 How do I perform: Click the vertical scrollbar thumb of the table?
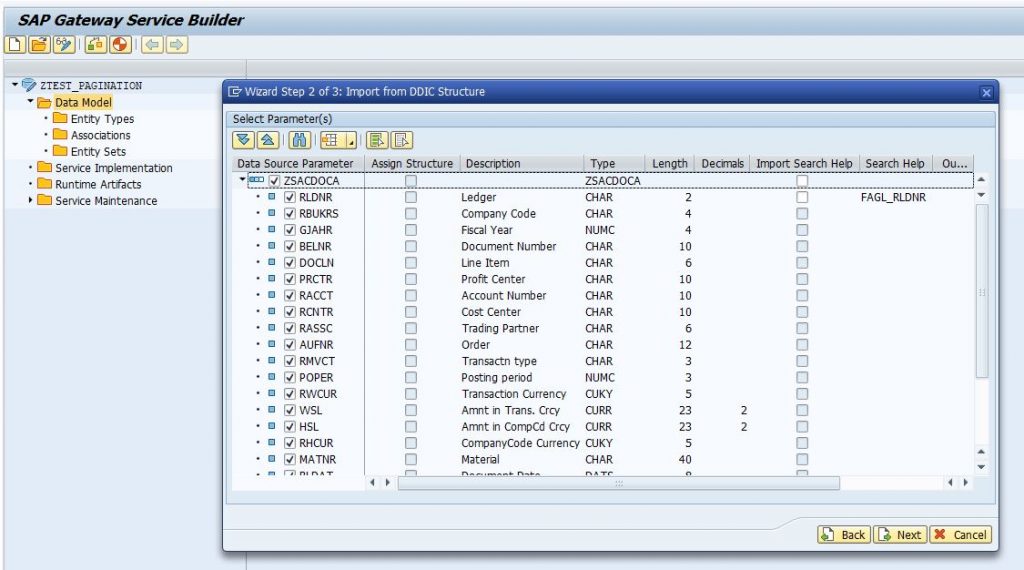(x=982, y=291)
